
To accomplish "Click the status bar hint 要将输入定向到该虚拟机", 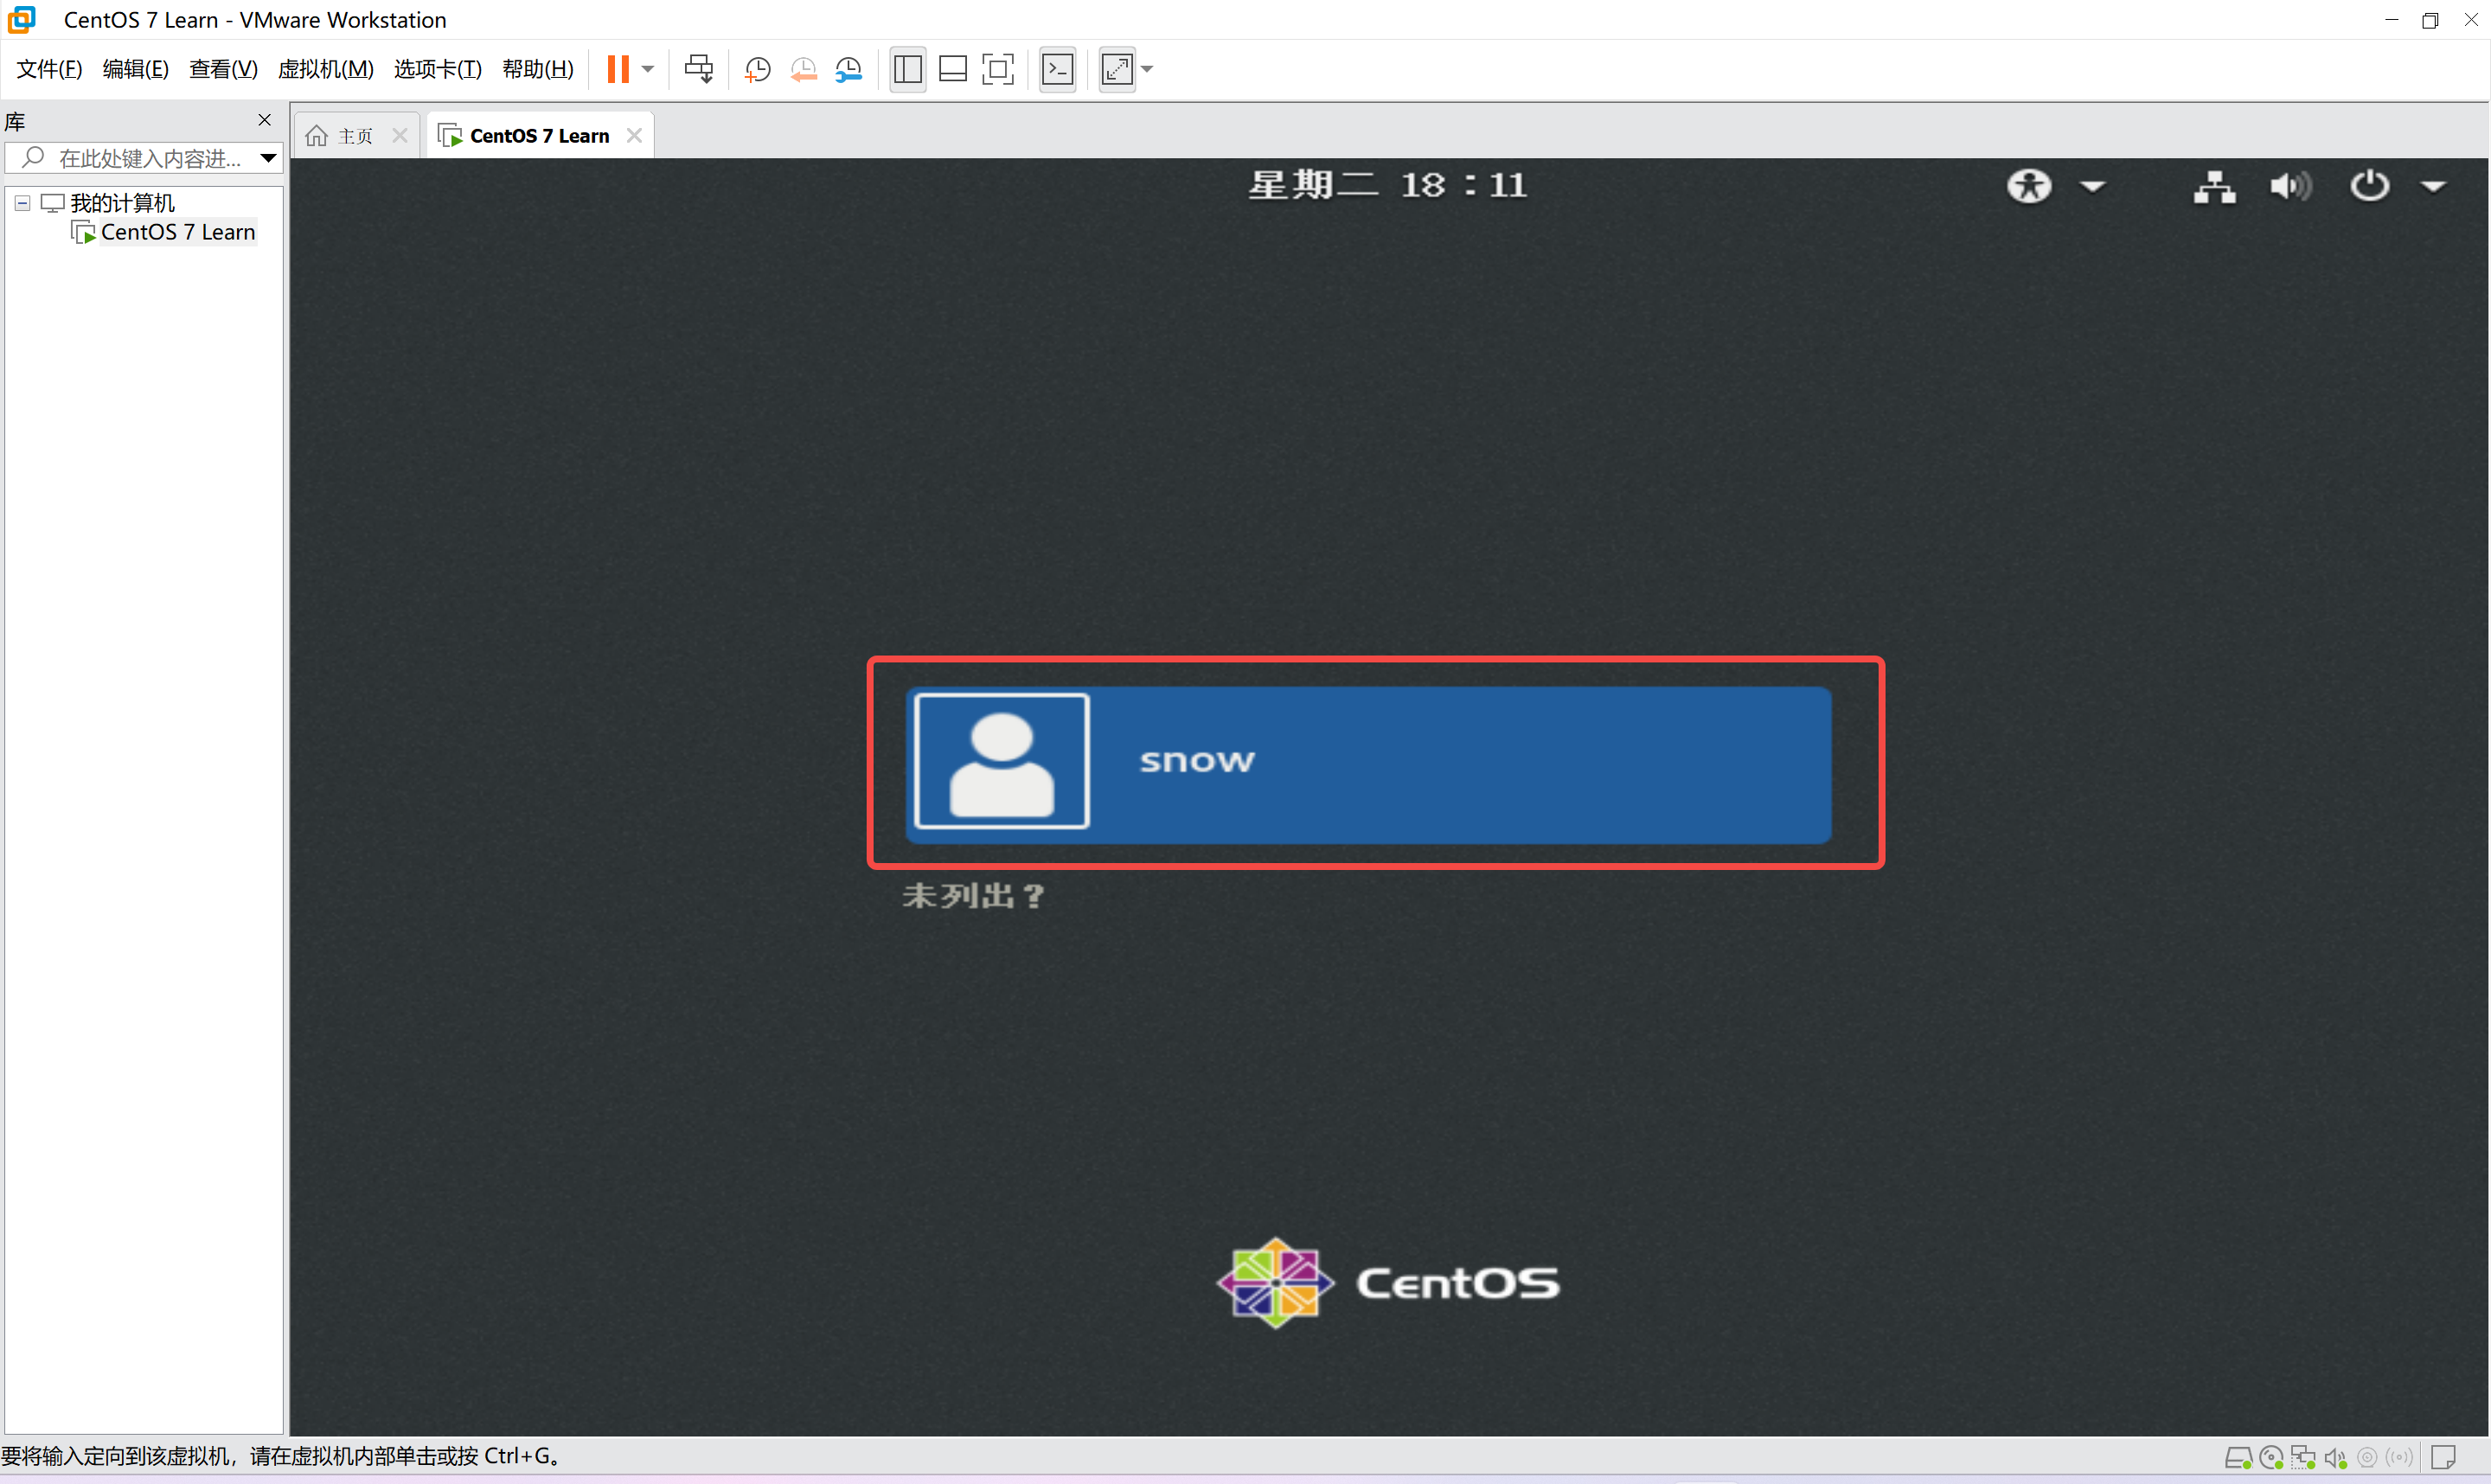I will tap(281, 1457).
